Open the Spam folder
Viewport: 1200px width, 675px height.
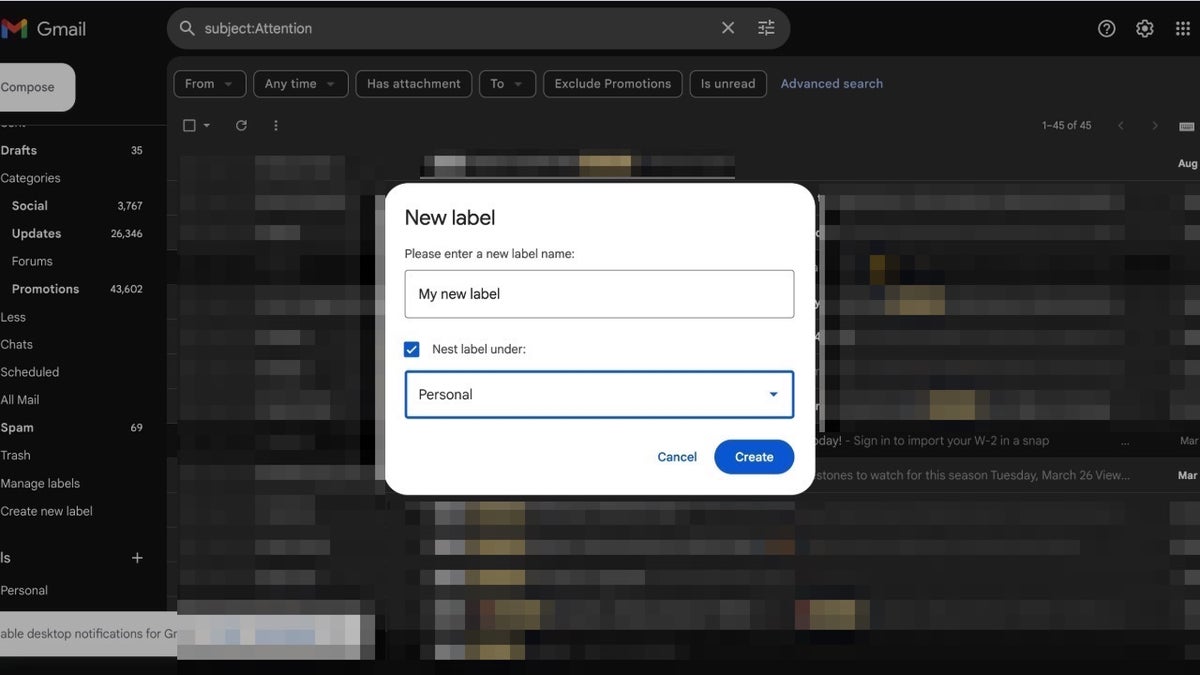pos(17,427)
